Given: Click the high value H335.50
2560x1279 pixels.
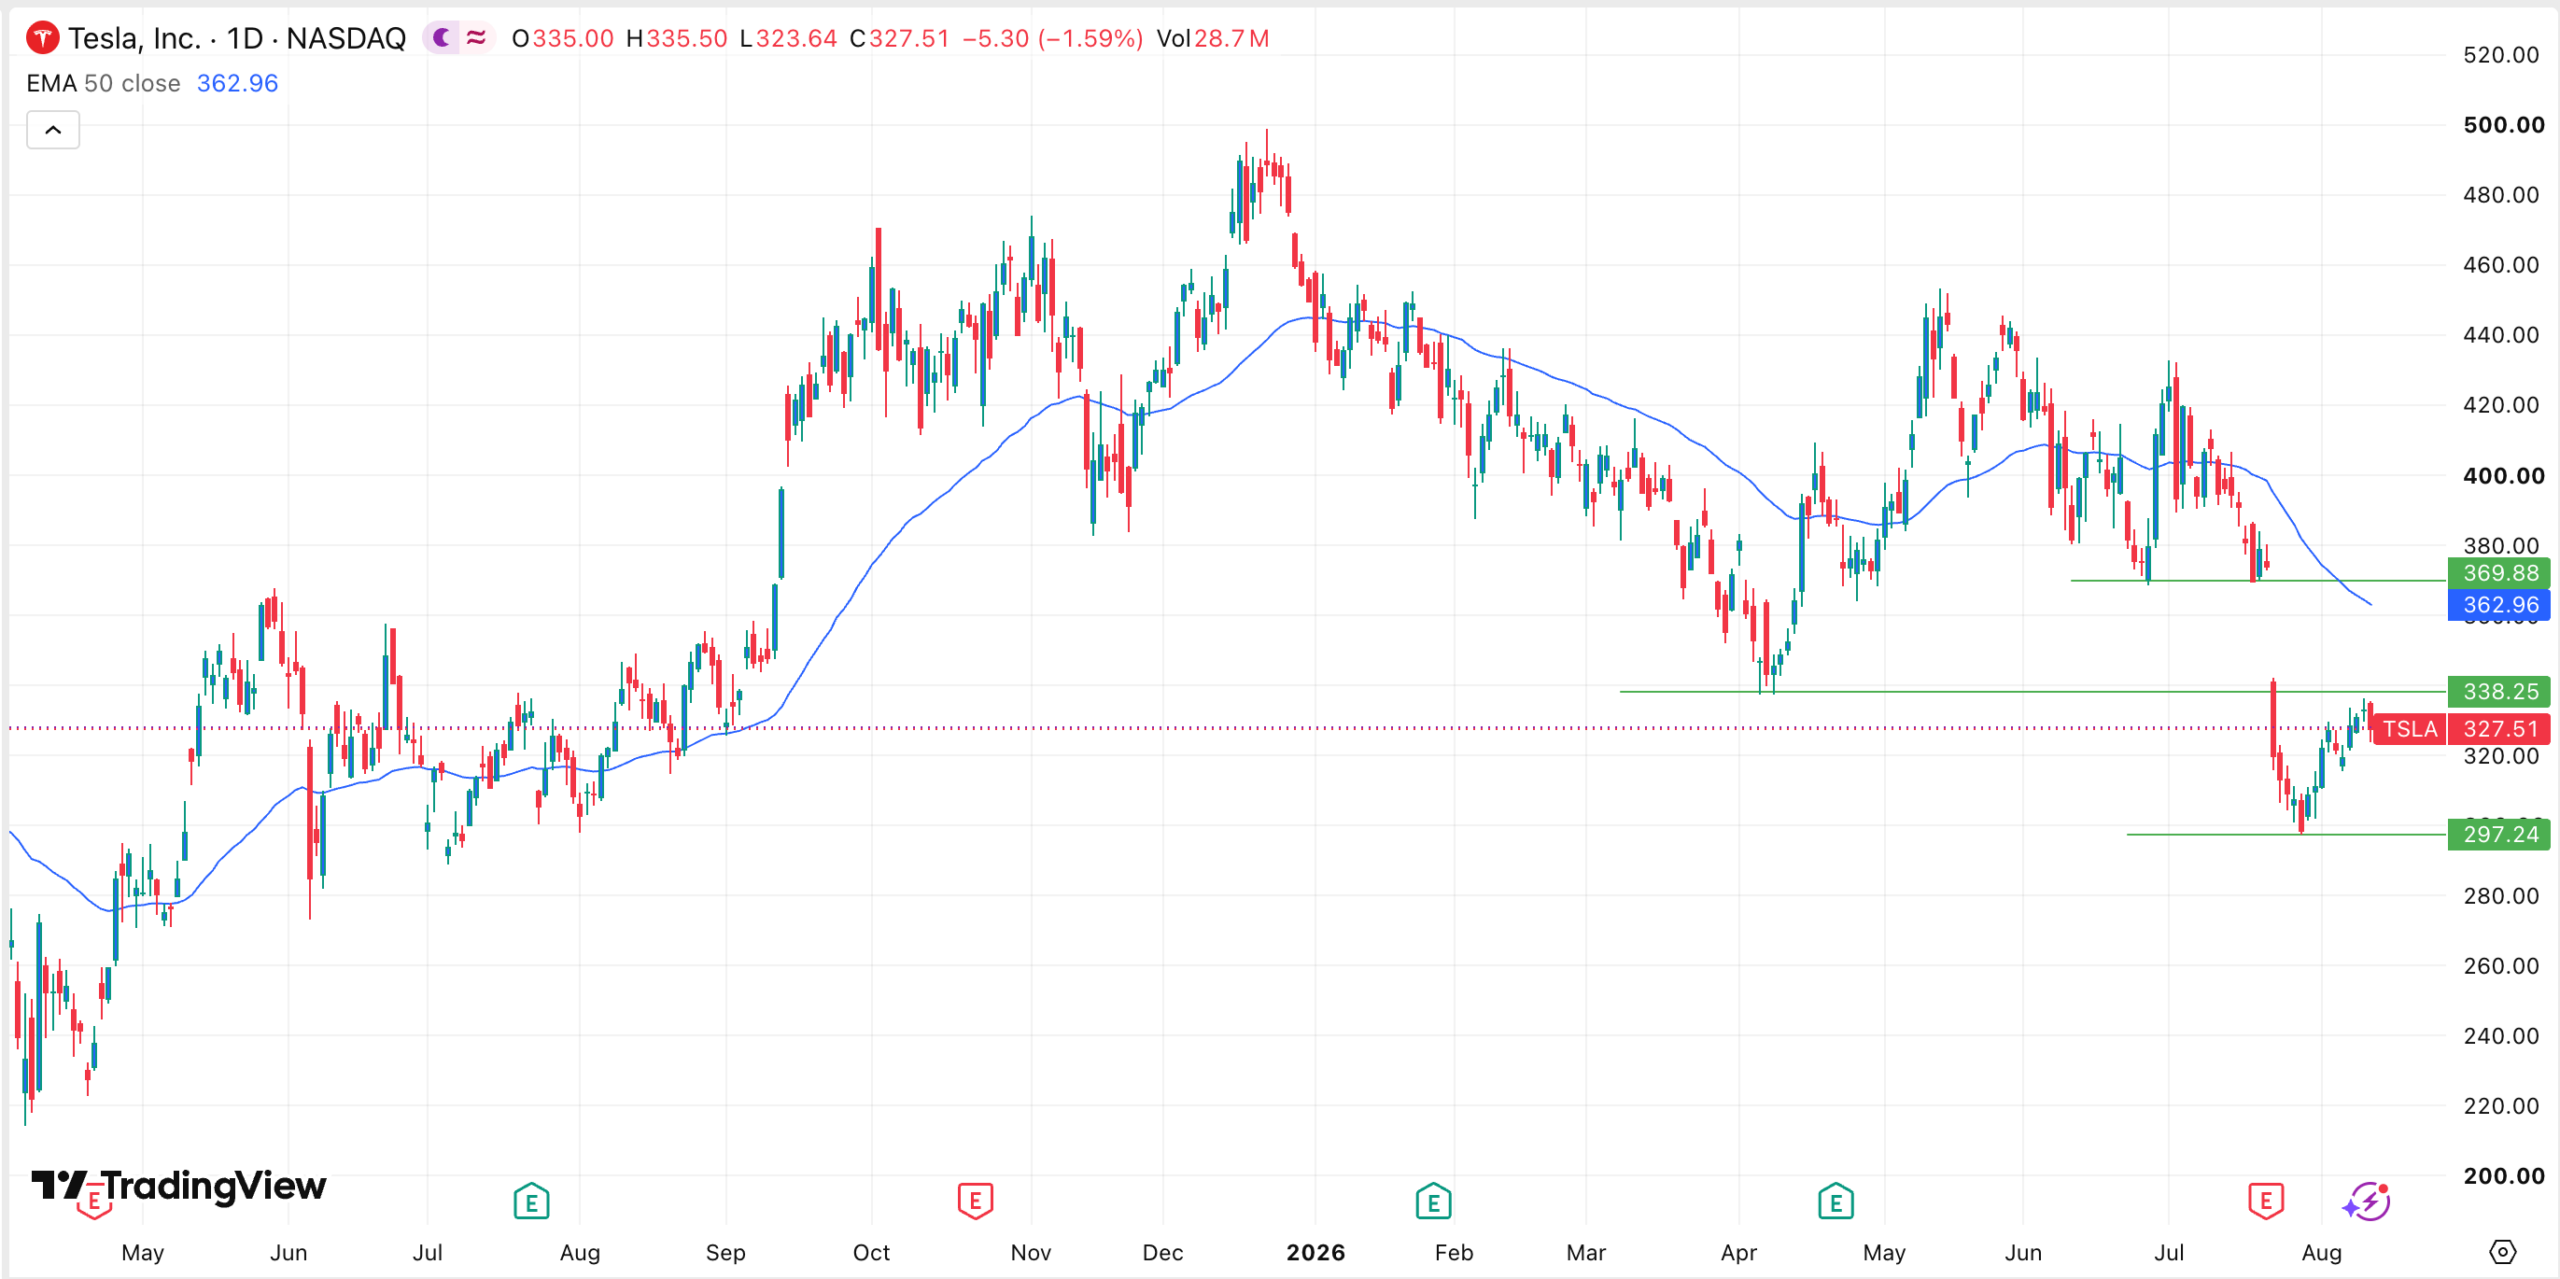Looking at the screenshot, I should pos(676,38).
